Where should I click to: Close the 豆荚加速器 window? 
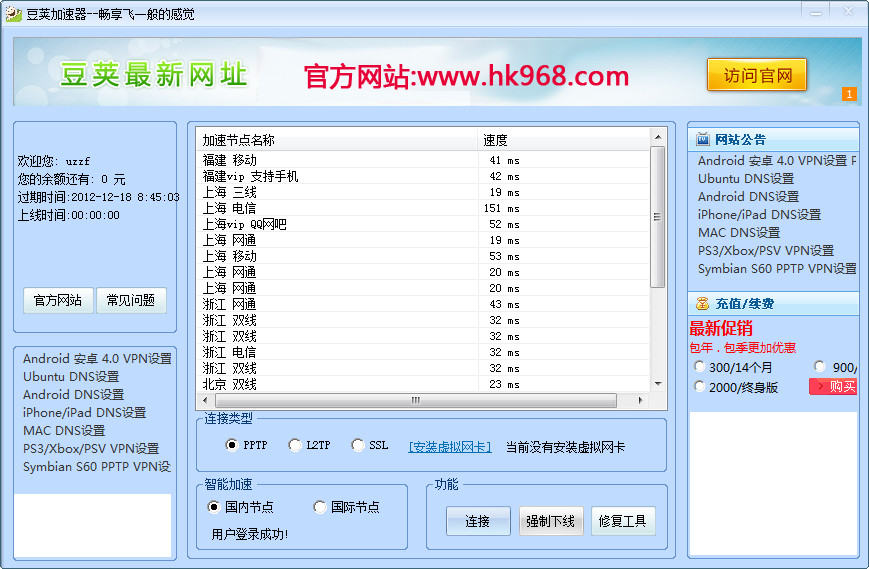848,12
